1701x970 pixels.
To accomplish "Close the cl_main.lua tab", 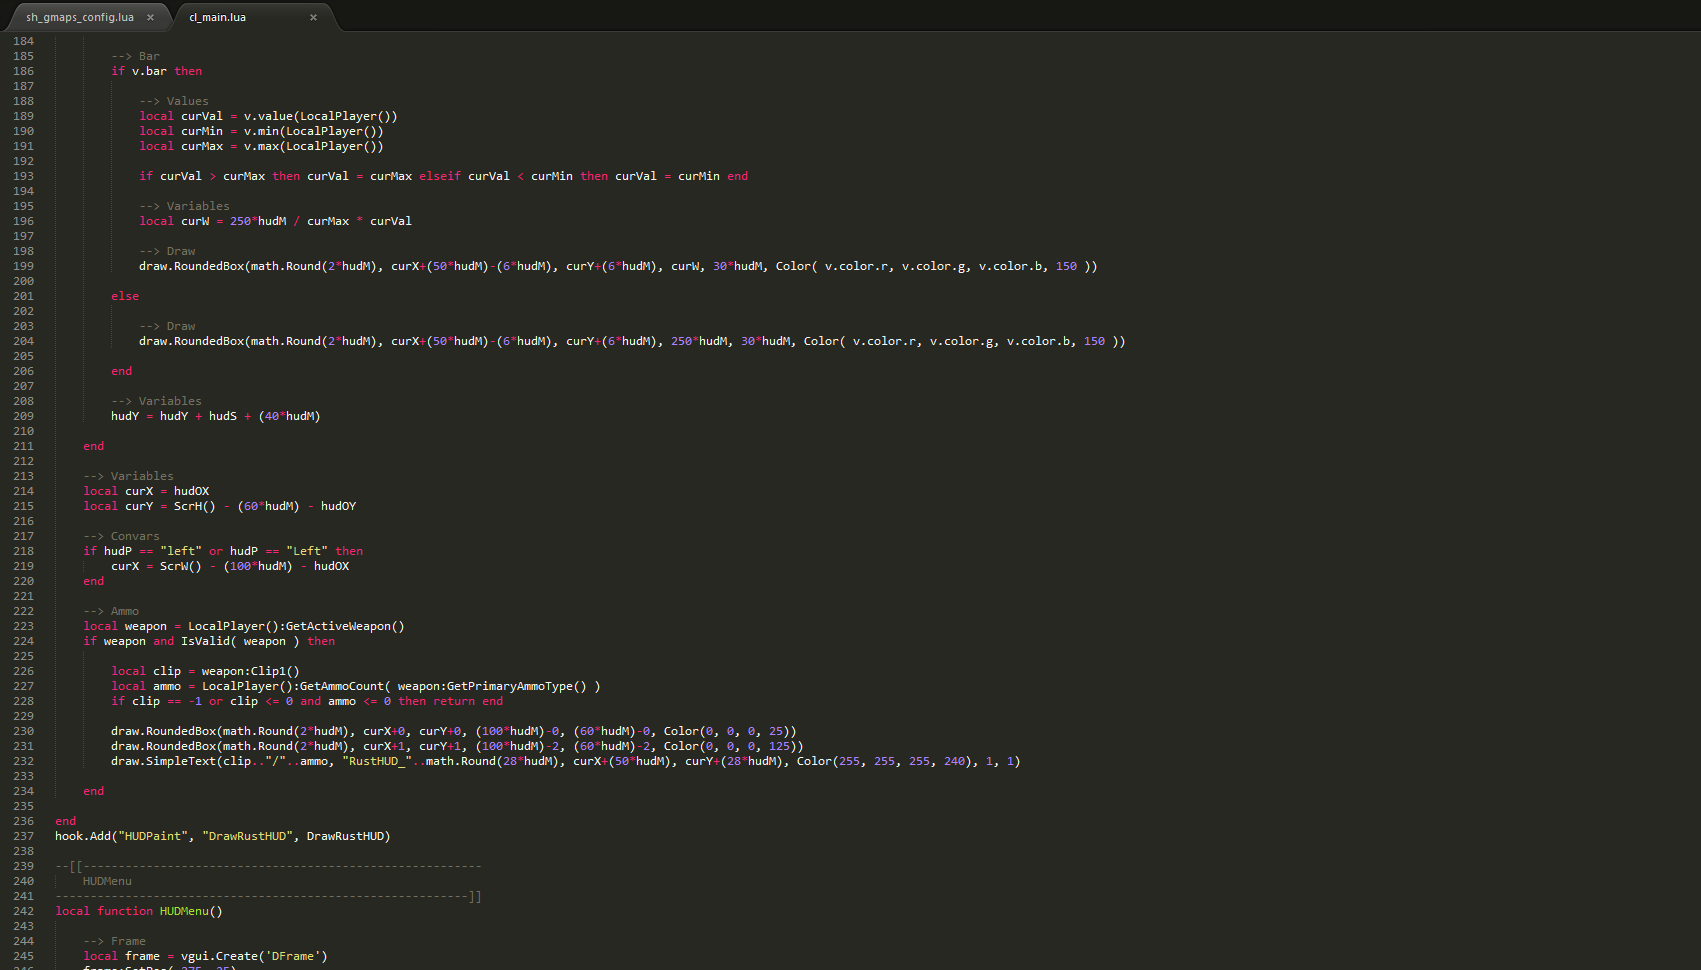I will coord(313,17).
